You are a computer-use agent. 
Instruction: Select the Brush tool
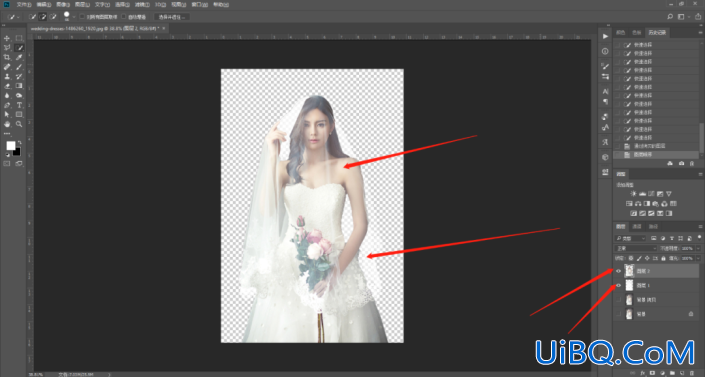coord(19,67)
